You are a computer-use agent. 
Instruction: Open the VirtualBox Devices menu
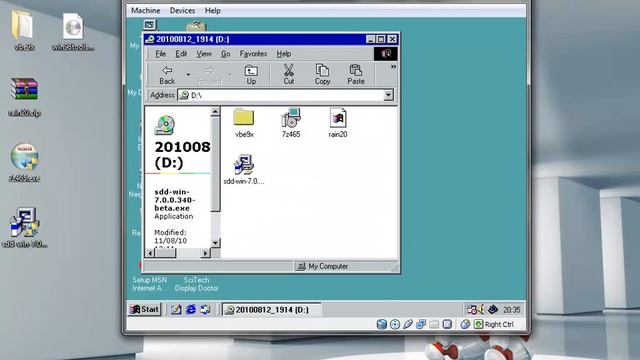pyautogui.click(x=182, y=11)
